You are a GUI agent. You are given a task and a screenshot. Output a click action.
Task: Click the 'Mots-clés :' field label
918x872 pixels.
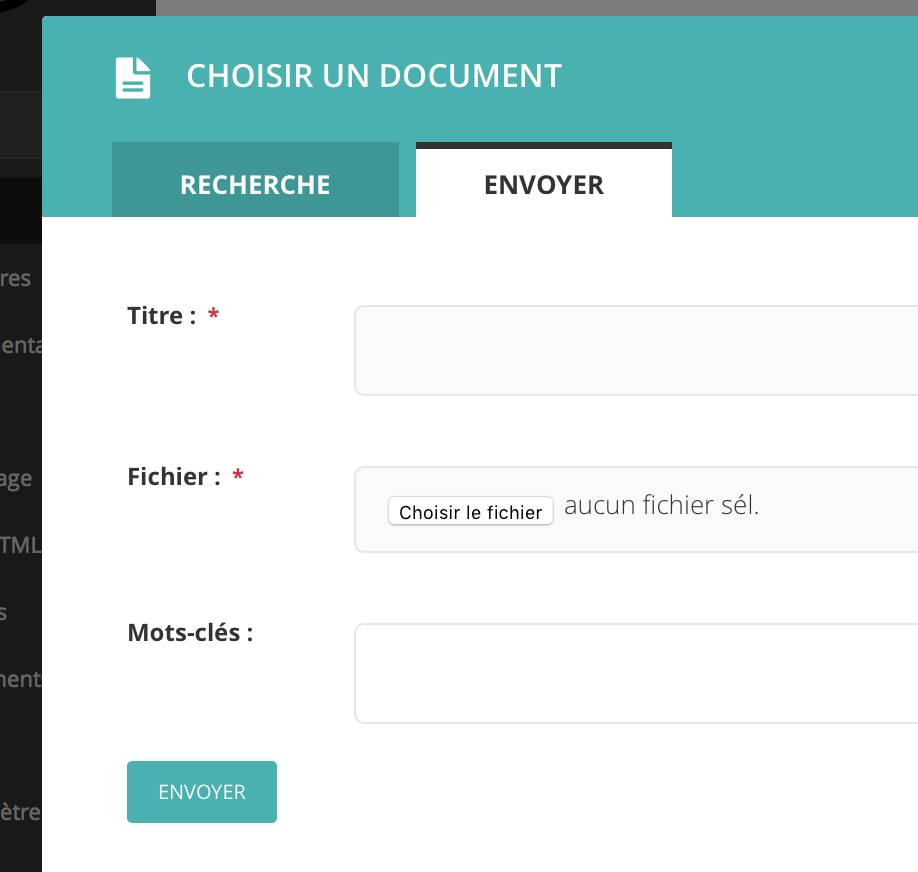[190, 633]
